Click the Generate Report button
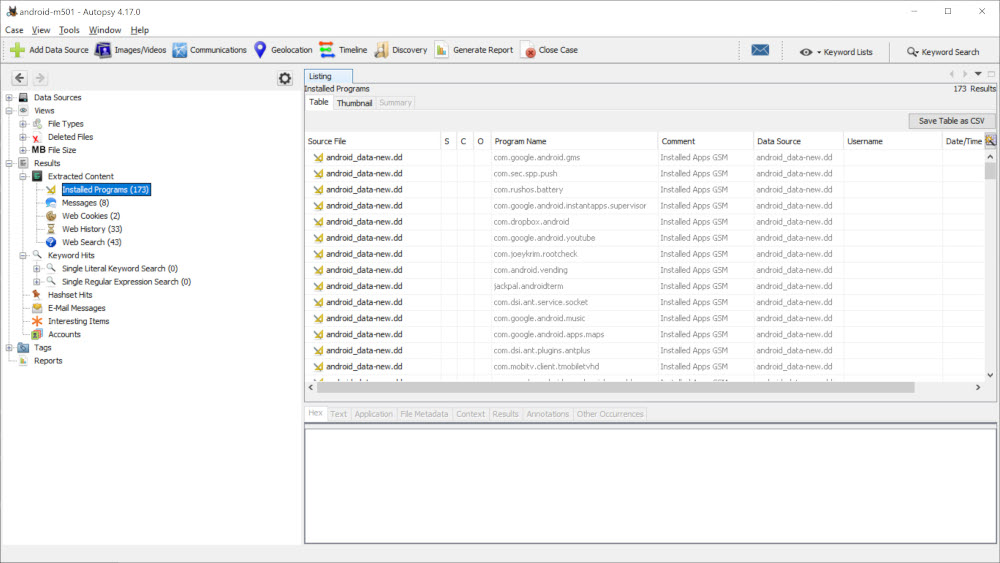This screenshot has width=1000, height=563. (x=474, y=50)
